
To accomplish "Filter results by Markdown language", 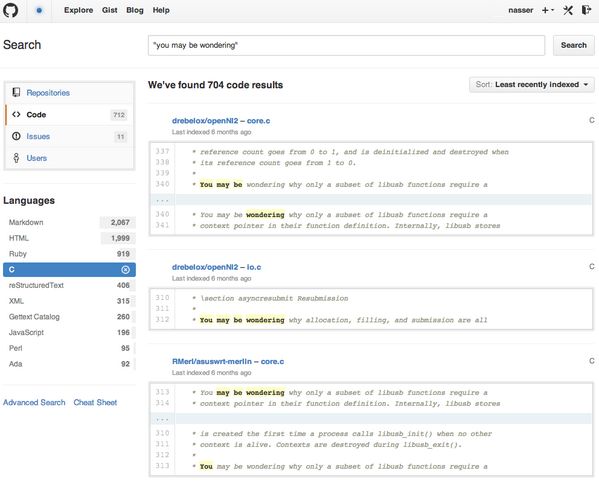I will pyautogui.click(x=69, y=222).
